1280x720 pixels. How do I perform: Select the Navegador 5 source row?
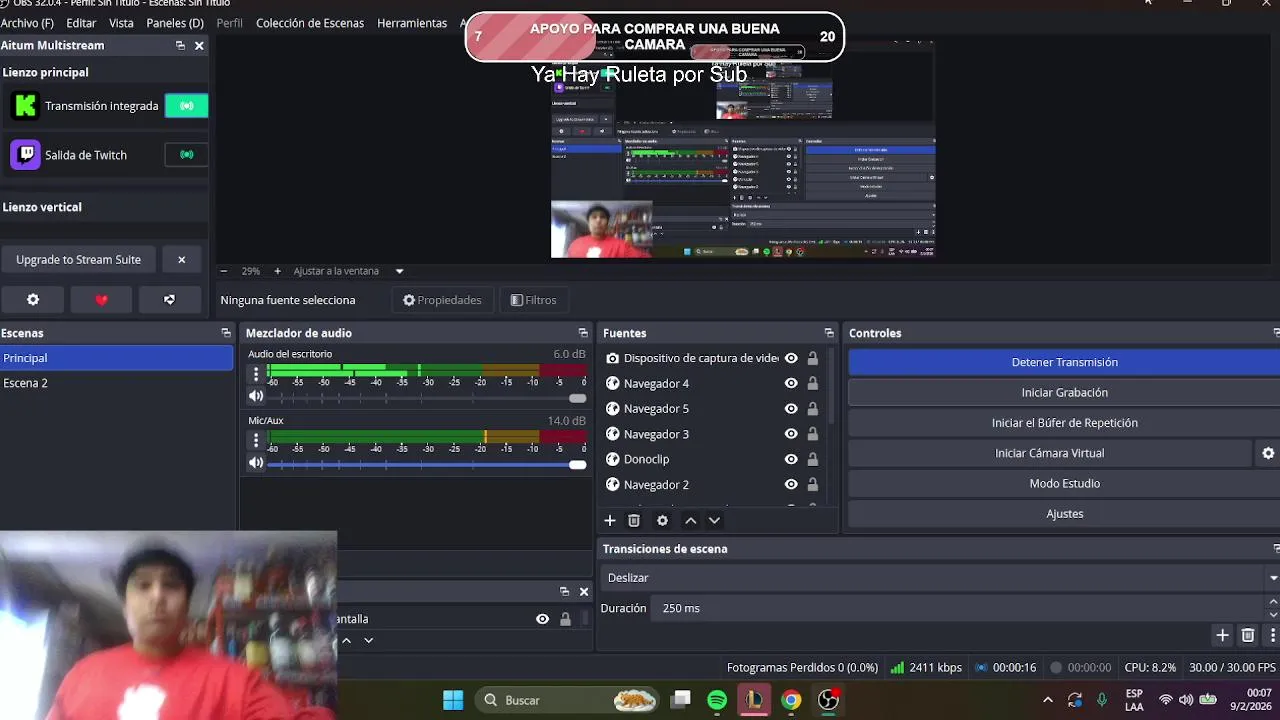[714, 409]
